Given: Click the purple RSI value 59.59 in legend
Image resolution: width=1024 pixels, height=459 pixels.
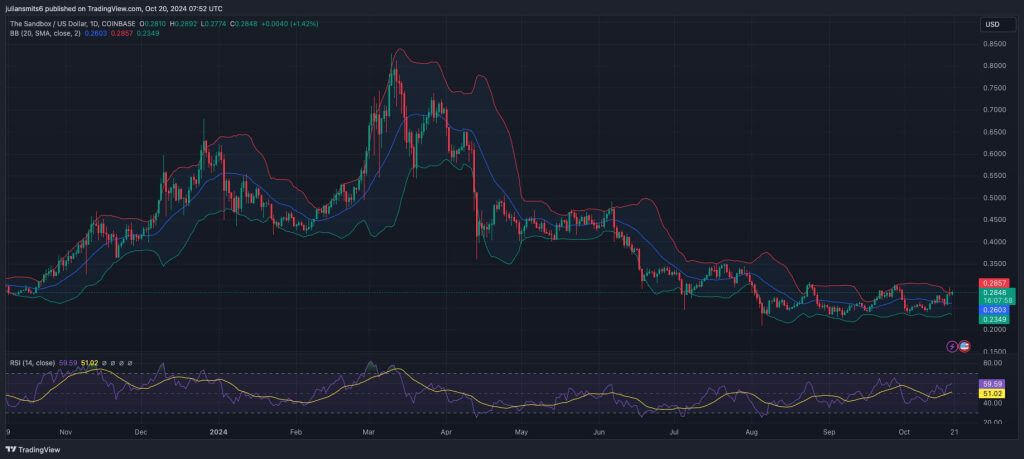Looking at the screenshot, I should pos(68,362).
